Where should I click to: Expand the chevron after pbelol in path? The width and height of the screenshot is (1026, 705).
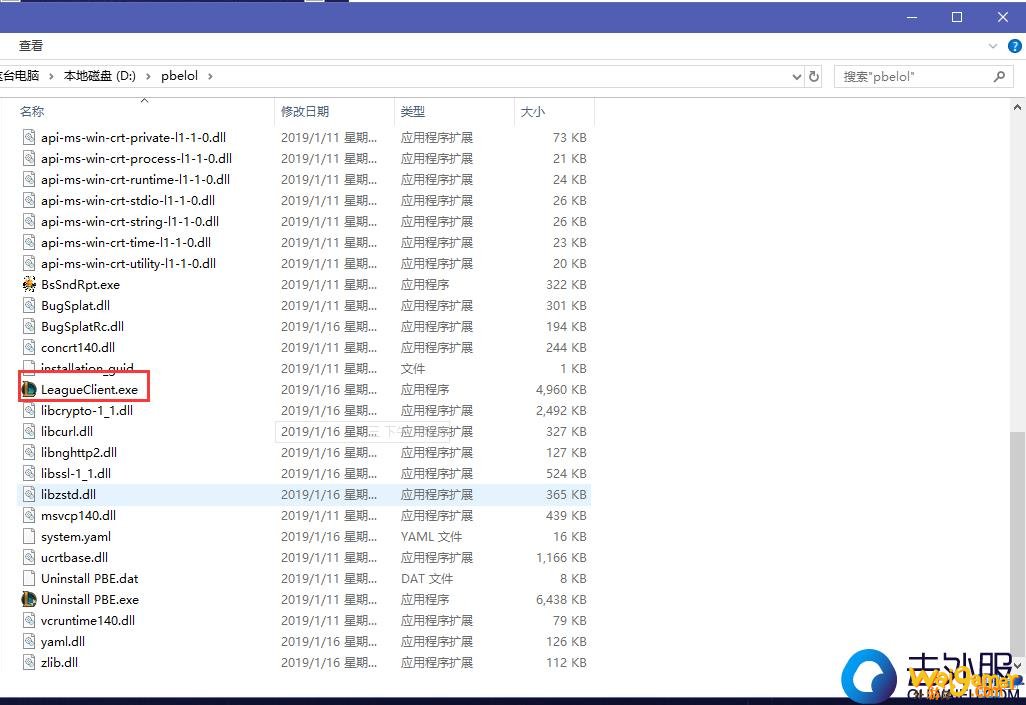tap(210, 77)
